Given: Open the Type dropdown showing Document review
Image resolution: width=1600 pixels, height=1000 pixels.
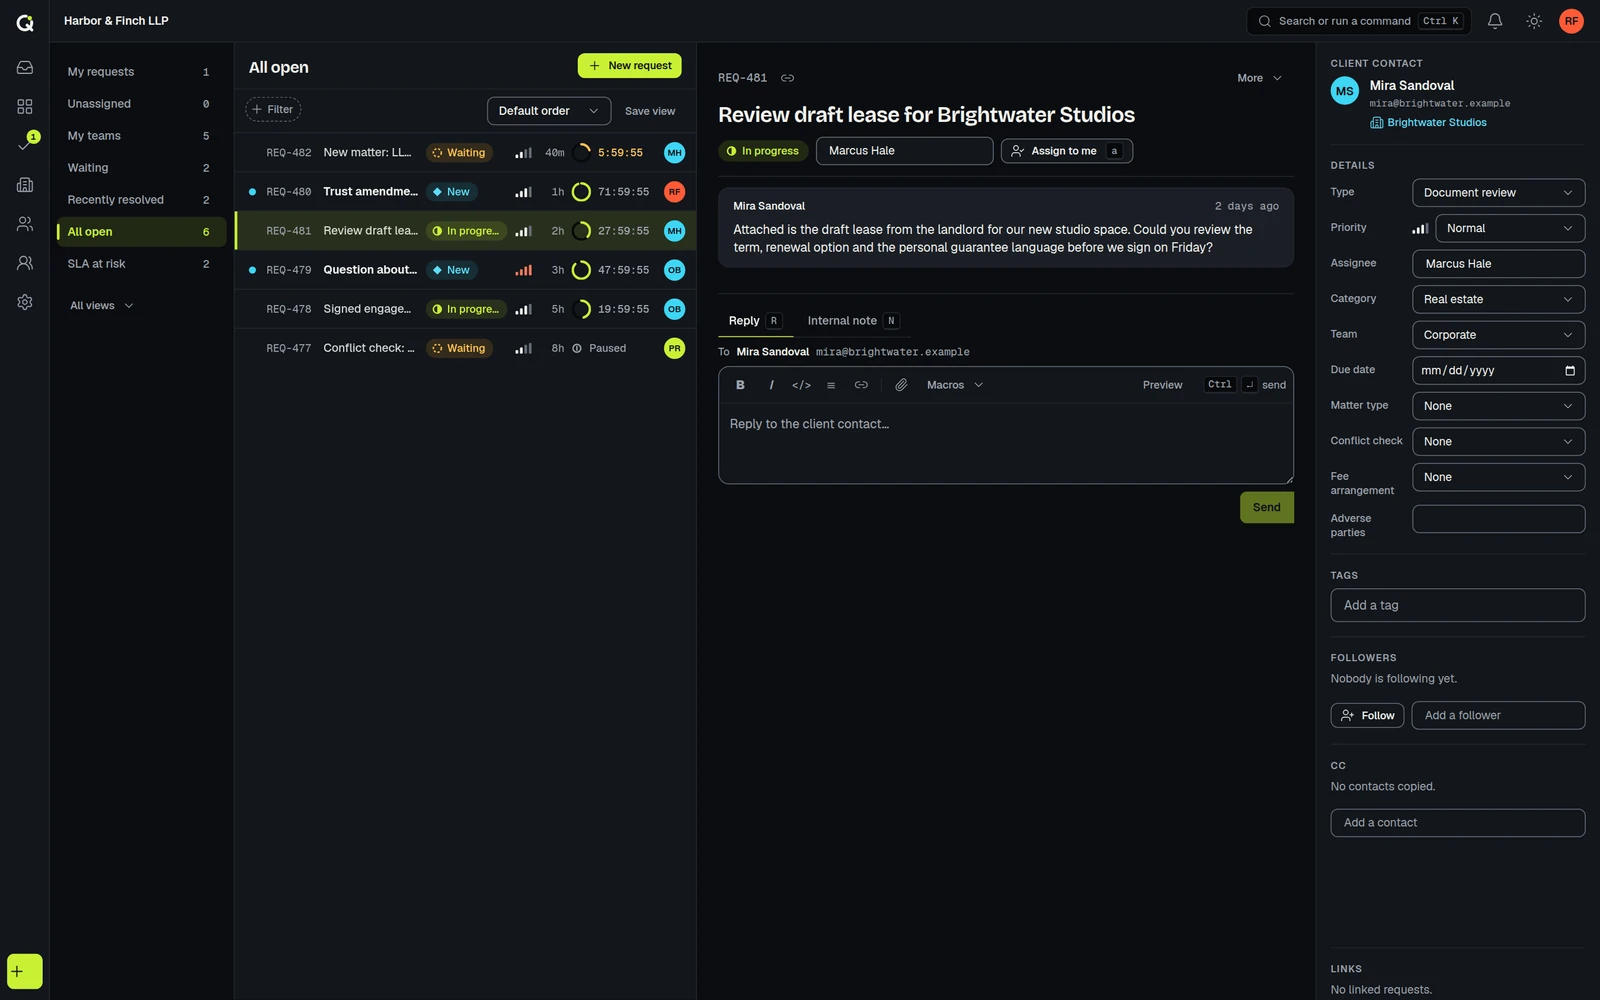Looking at the screenshot, I should [x=1498, y=193].
